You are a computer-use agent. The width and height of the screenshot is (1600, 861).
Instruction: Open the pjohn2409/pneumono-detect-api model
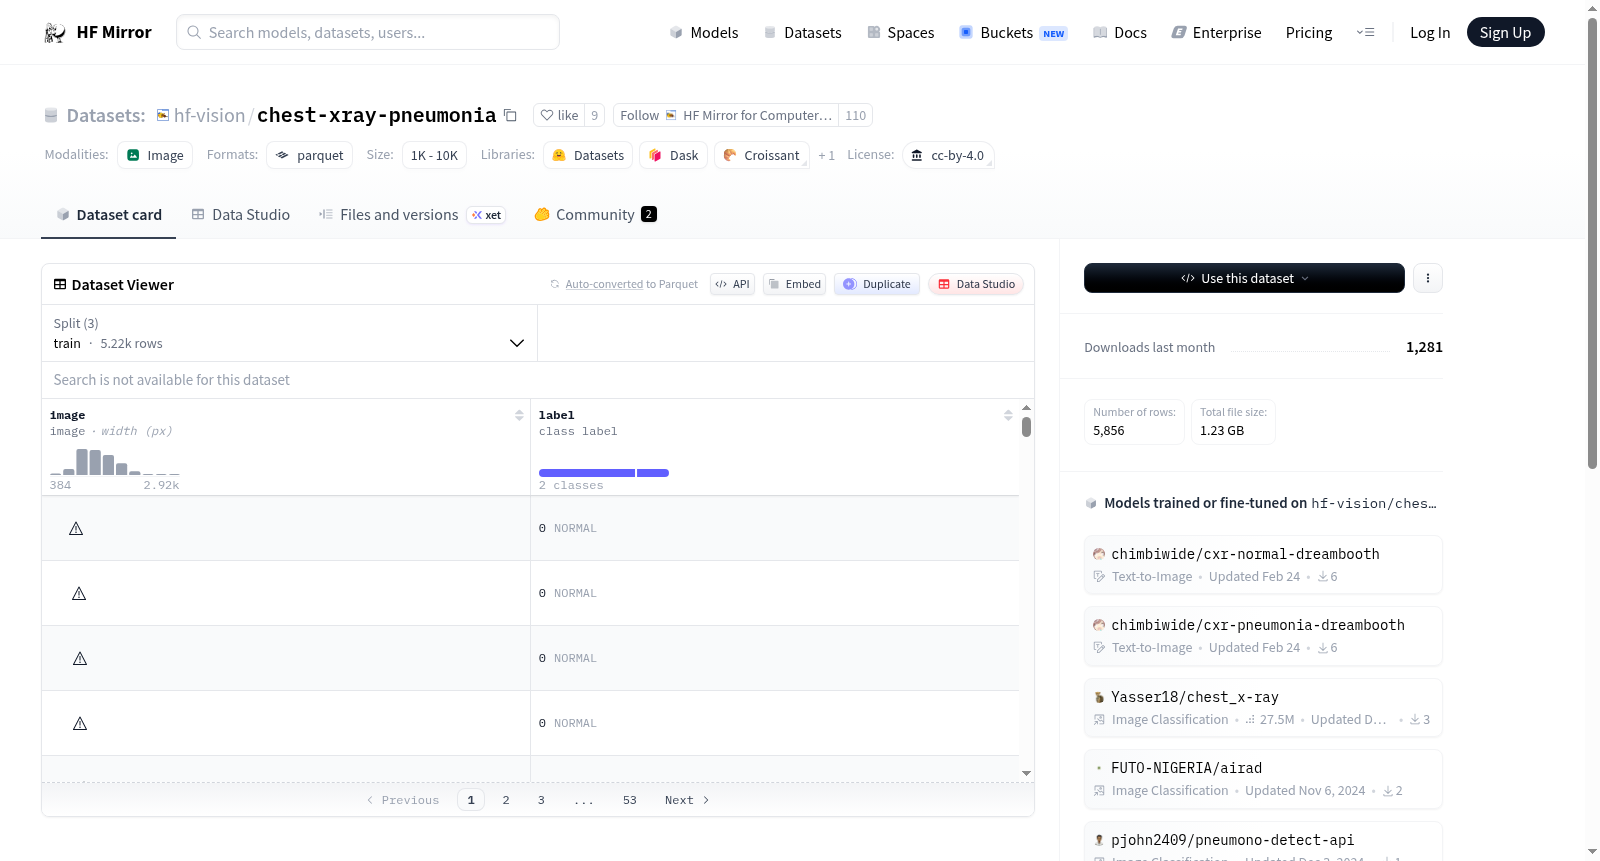click(1263, 842)
